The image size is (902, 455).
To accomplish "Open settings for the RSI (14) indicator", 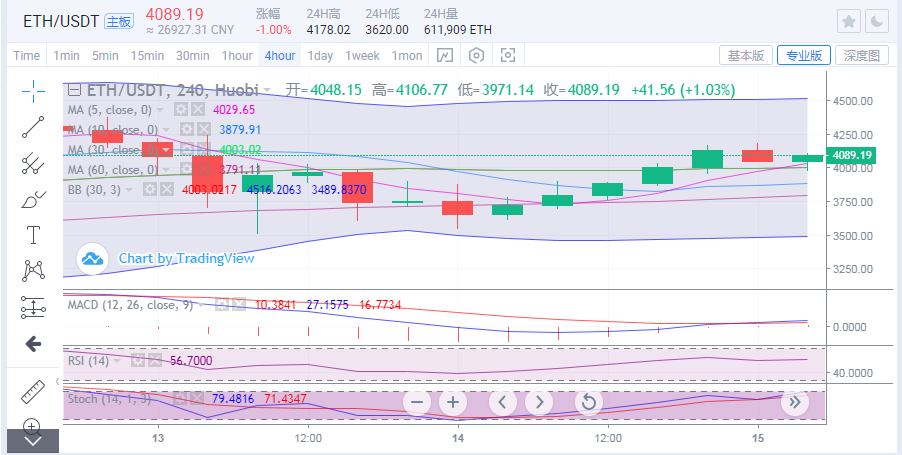I will pos(137,361).
